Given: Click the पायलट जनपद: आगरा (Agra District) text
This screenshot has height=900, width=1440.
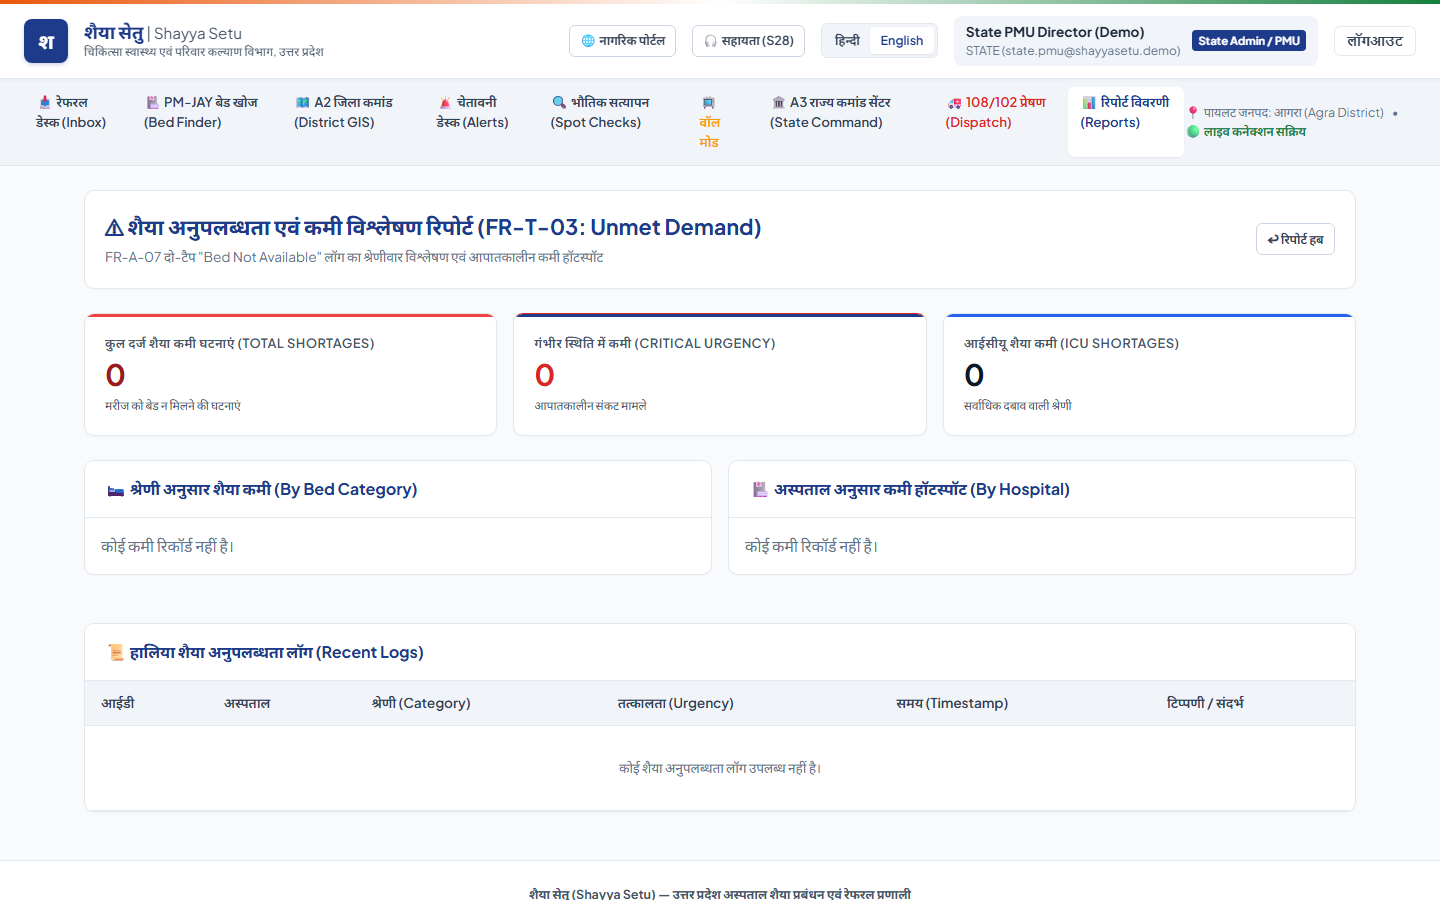Looking at the screenshot, I should [1294, 113].
